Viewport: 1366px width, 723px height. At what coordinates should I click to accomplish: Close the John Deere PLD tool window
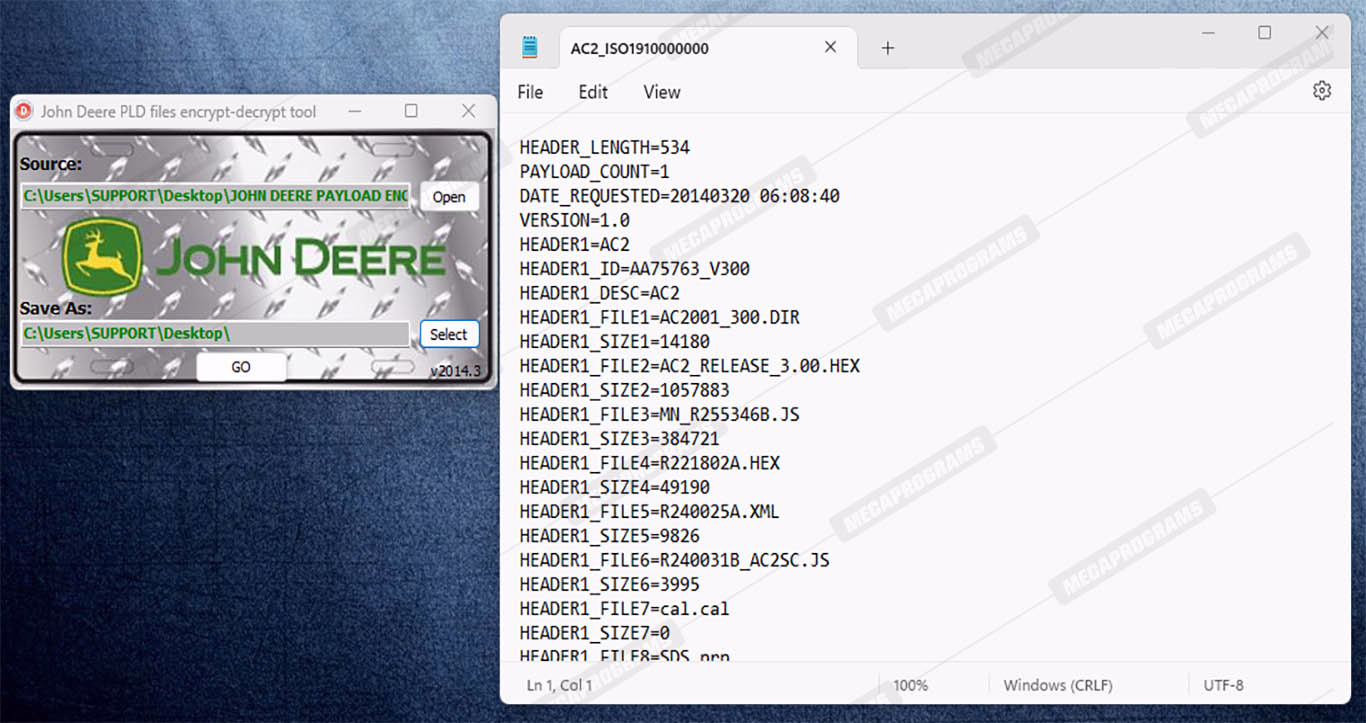[x=468, y=111]
